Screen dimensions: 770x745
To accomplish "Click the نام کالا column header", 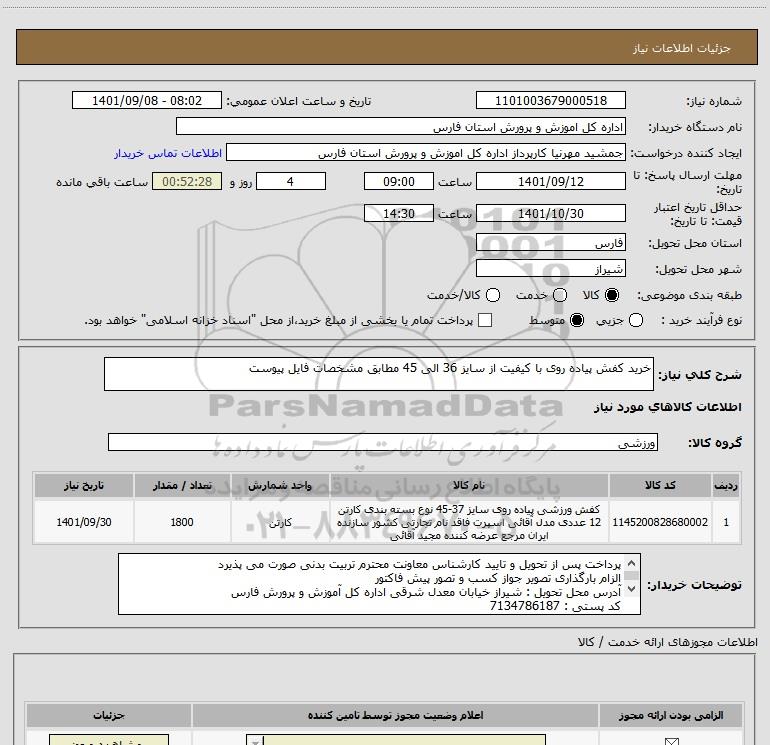I will click(468, 485).
